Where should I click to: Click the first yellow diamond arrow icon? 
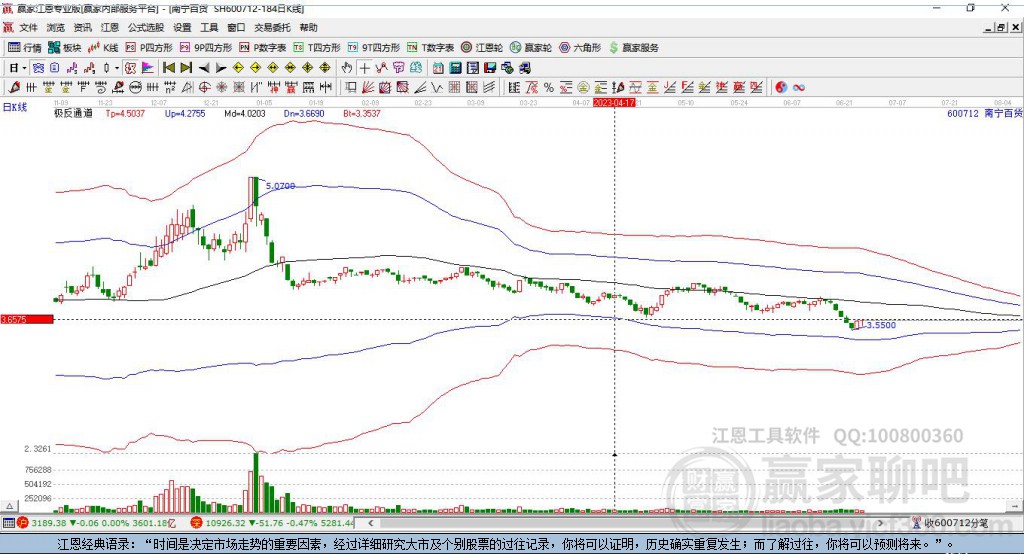(x=238, y=68)
